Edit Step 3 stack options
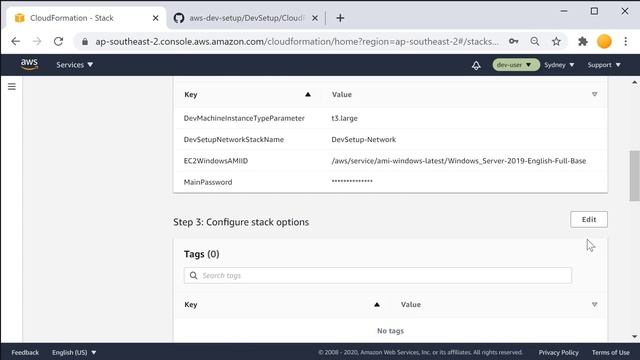 589,220
